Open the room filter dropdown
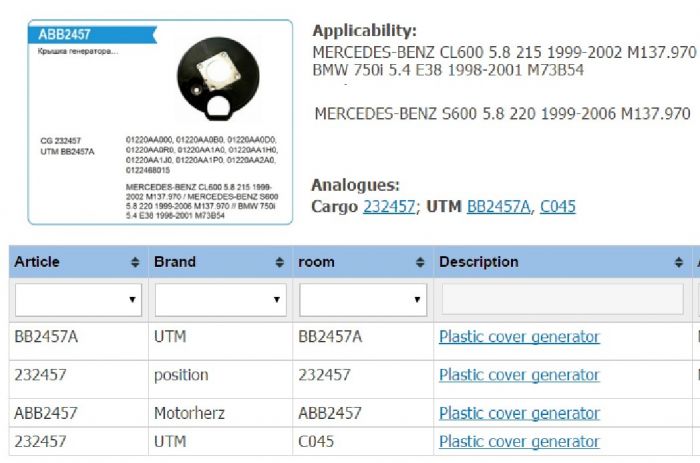 (363, 300)
